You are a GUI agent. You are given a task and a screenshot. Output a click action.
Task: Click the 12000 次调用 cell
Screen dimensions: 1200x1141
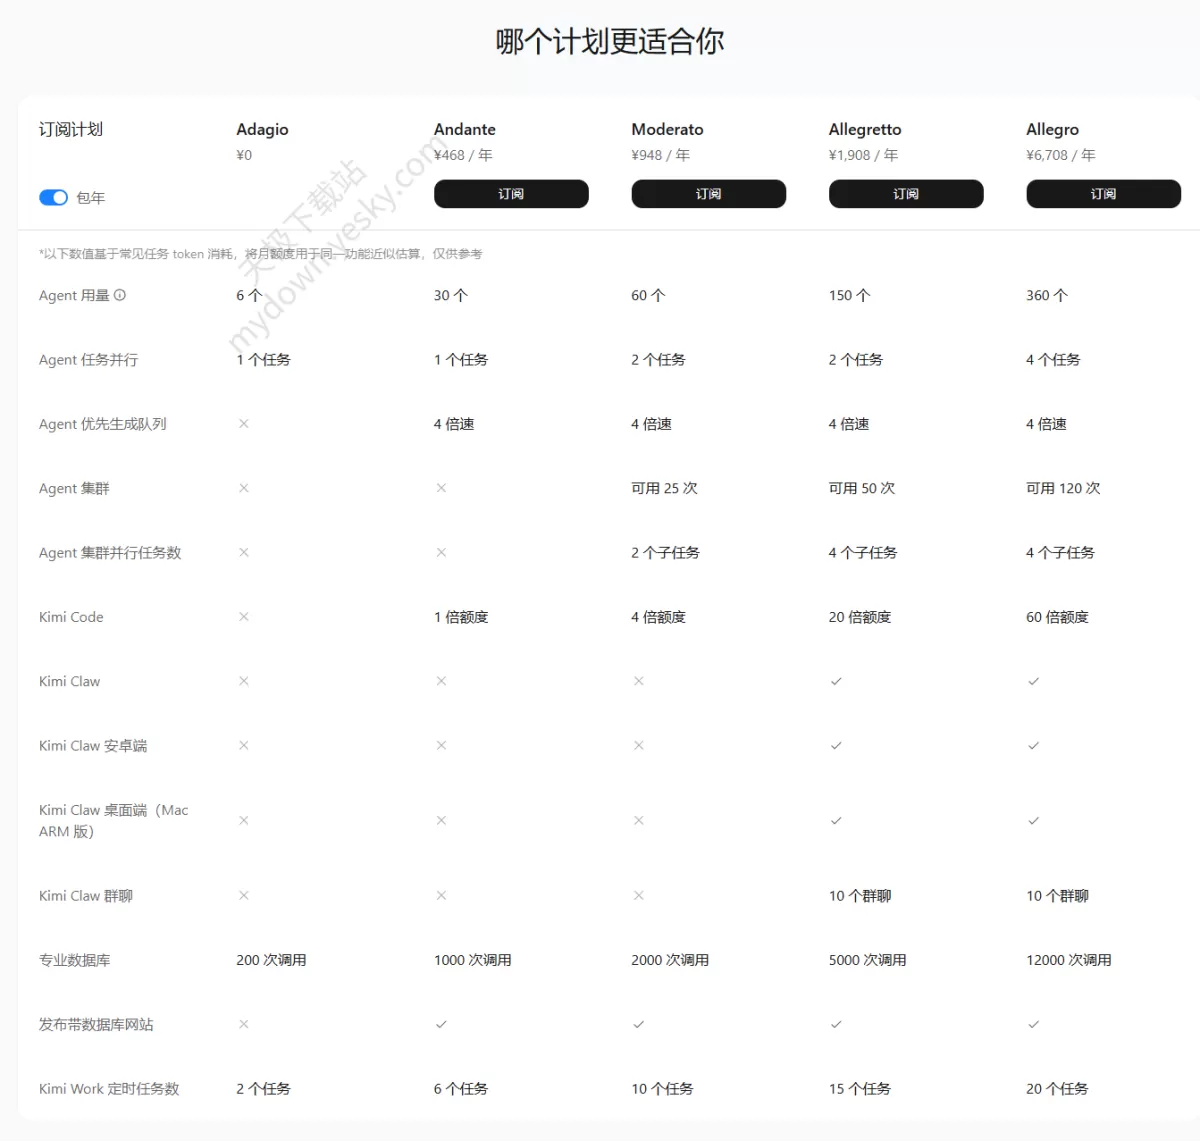1069,960
